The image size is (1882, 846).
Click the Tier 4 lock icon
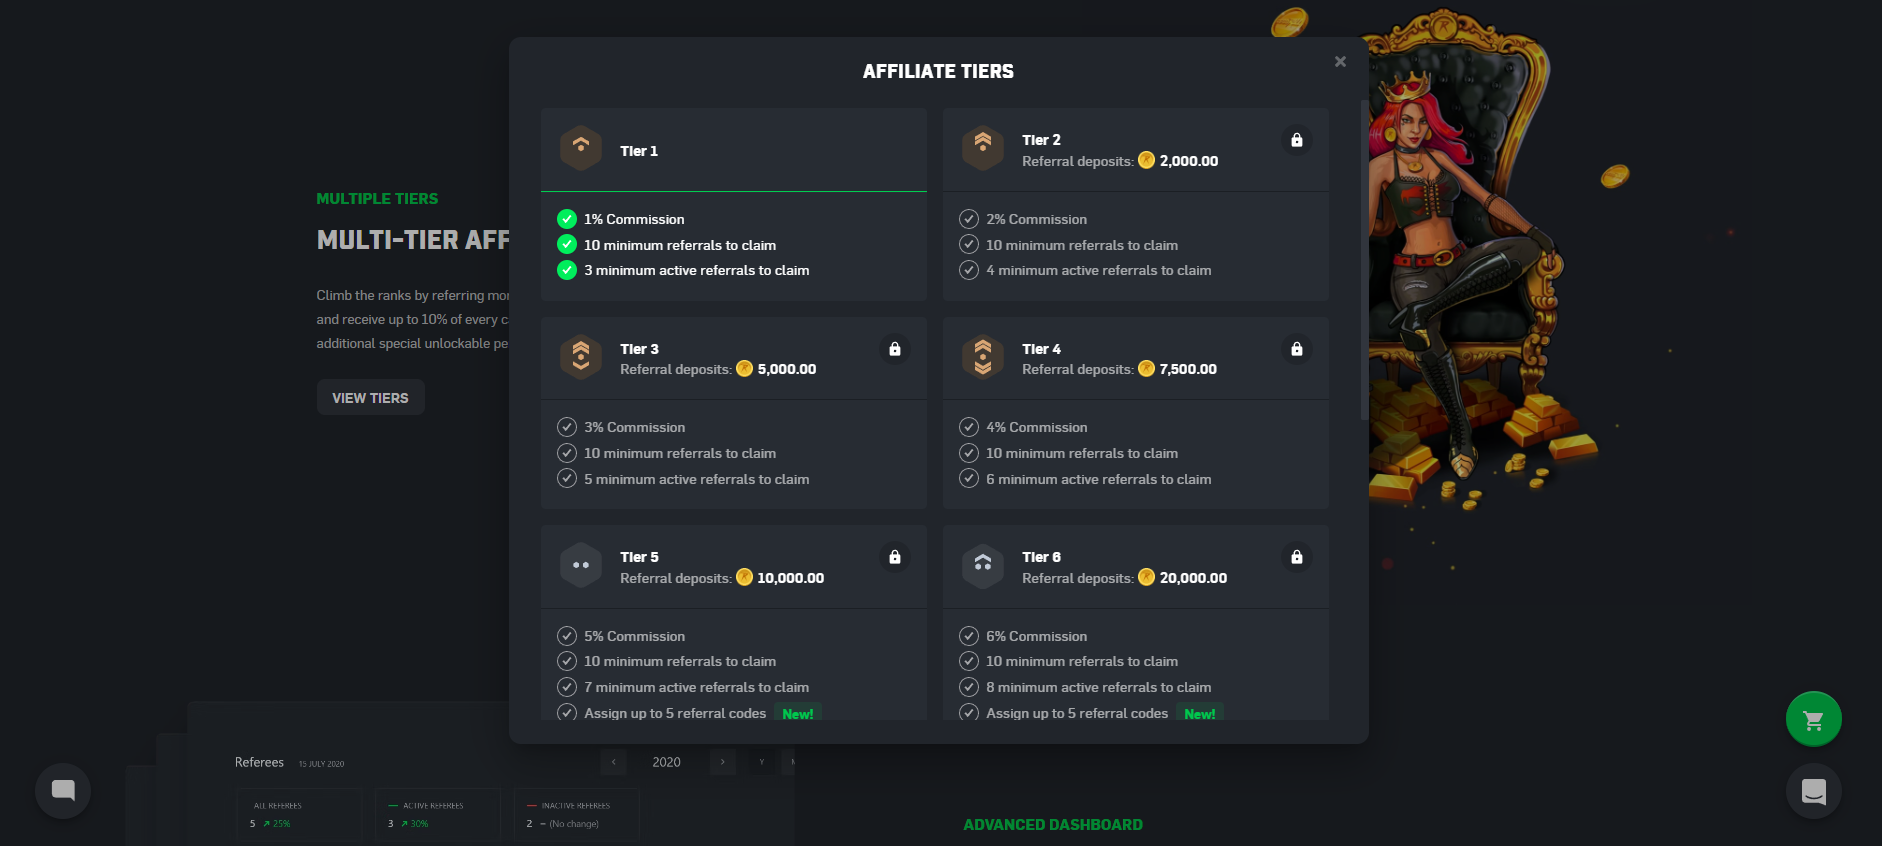[1296, 349]
